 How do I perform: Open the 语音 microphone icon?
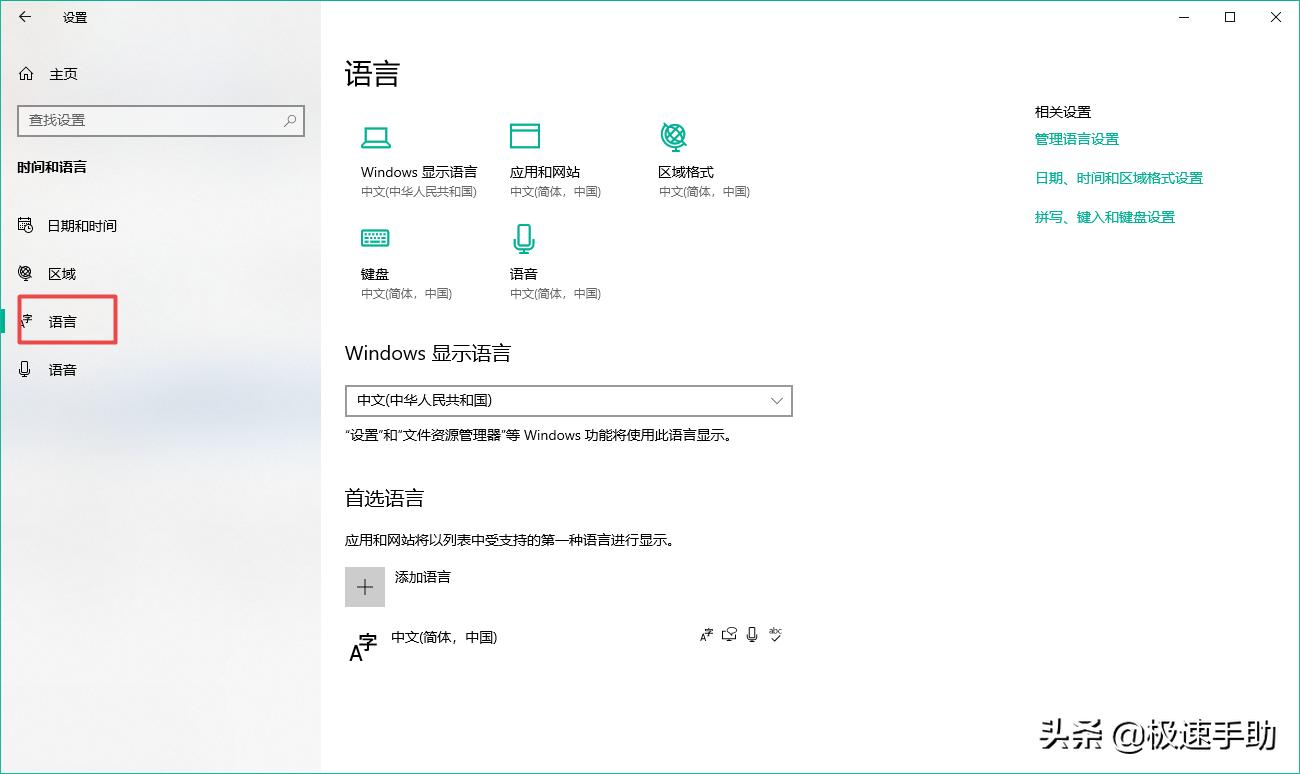pyautogui.click(x=524, y=237)
